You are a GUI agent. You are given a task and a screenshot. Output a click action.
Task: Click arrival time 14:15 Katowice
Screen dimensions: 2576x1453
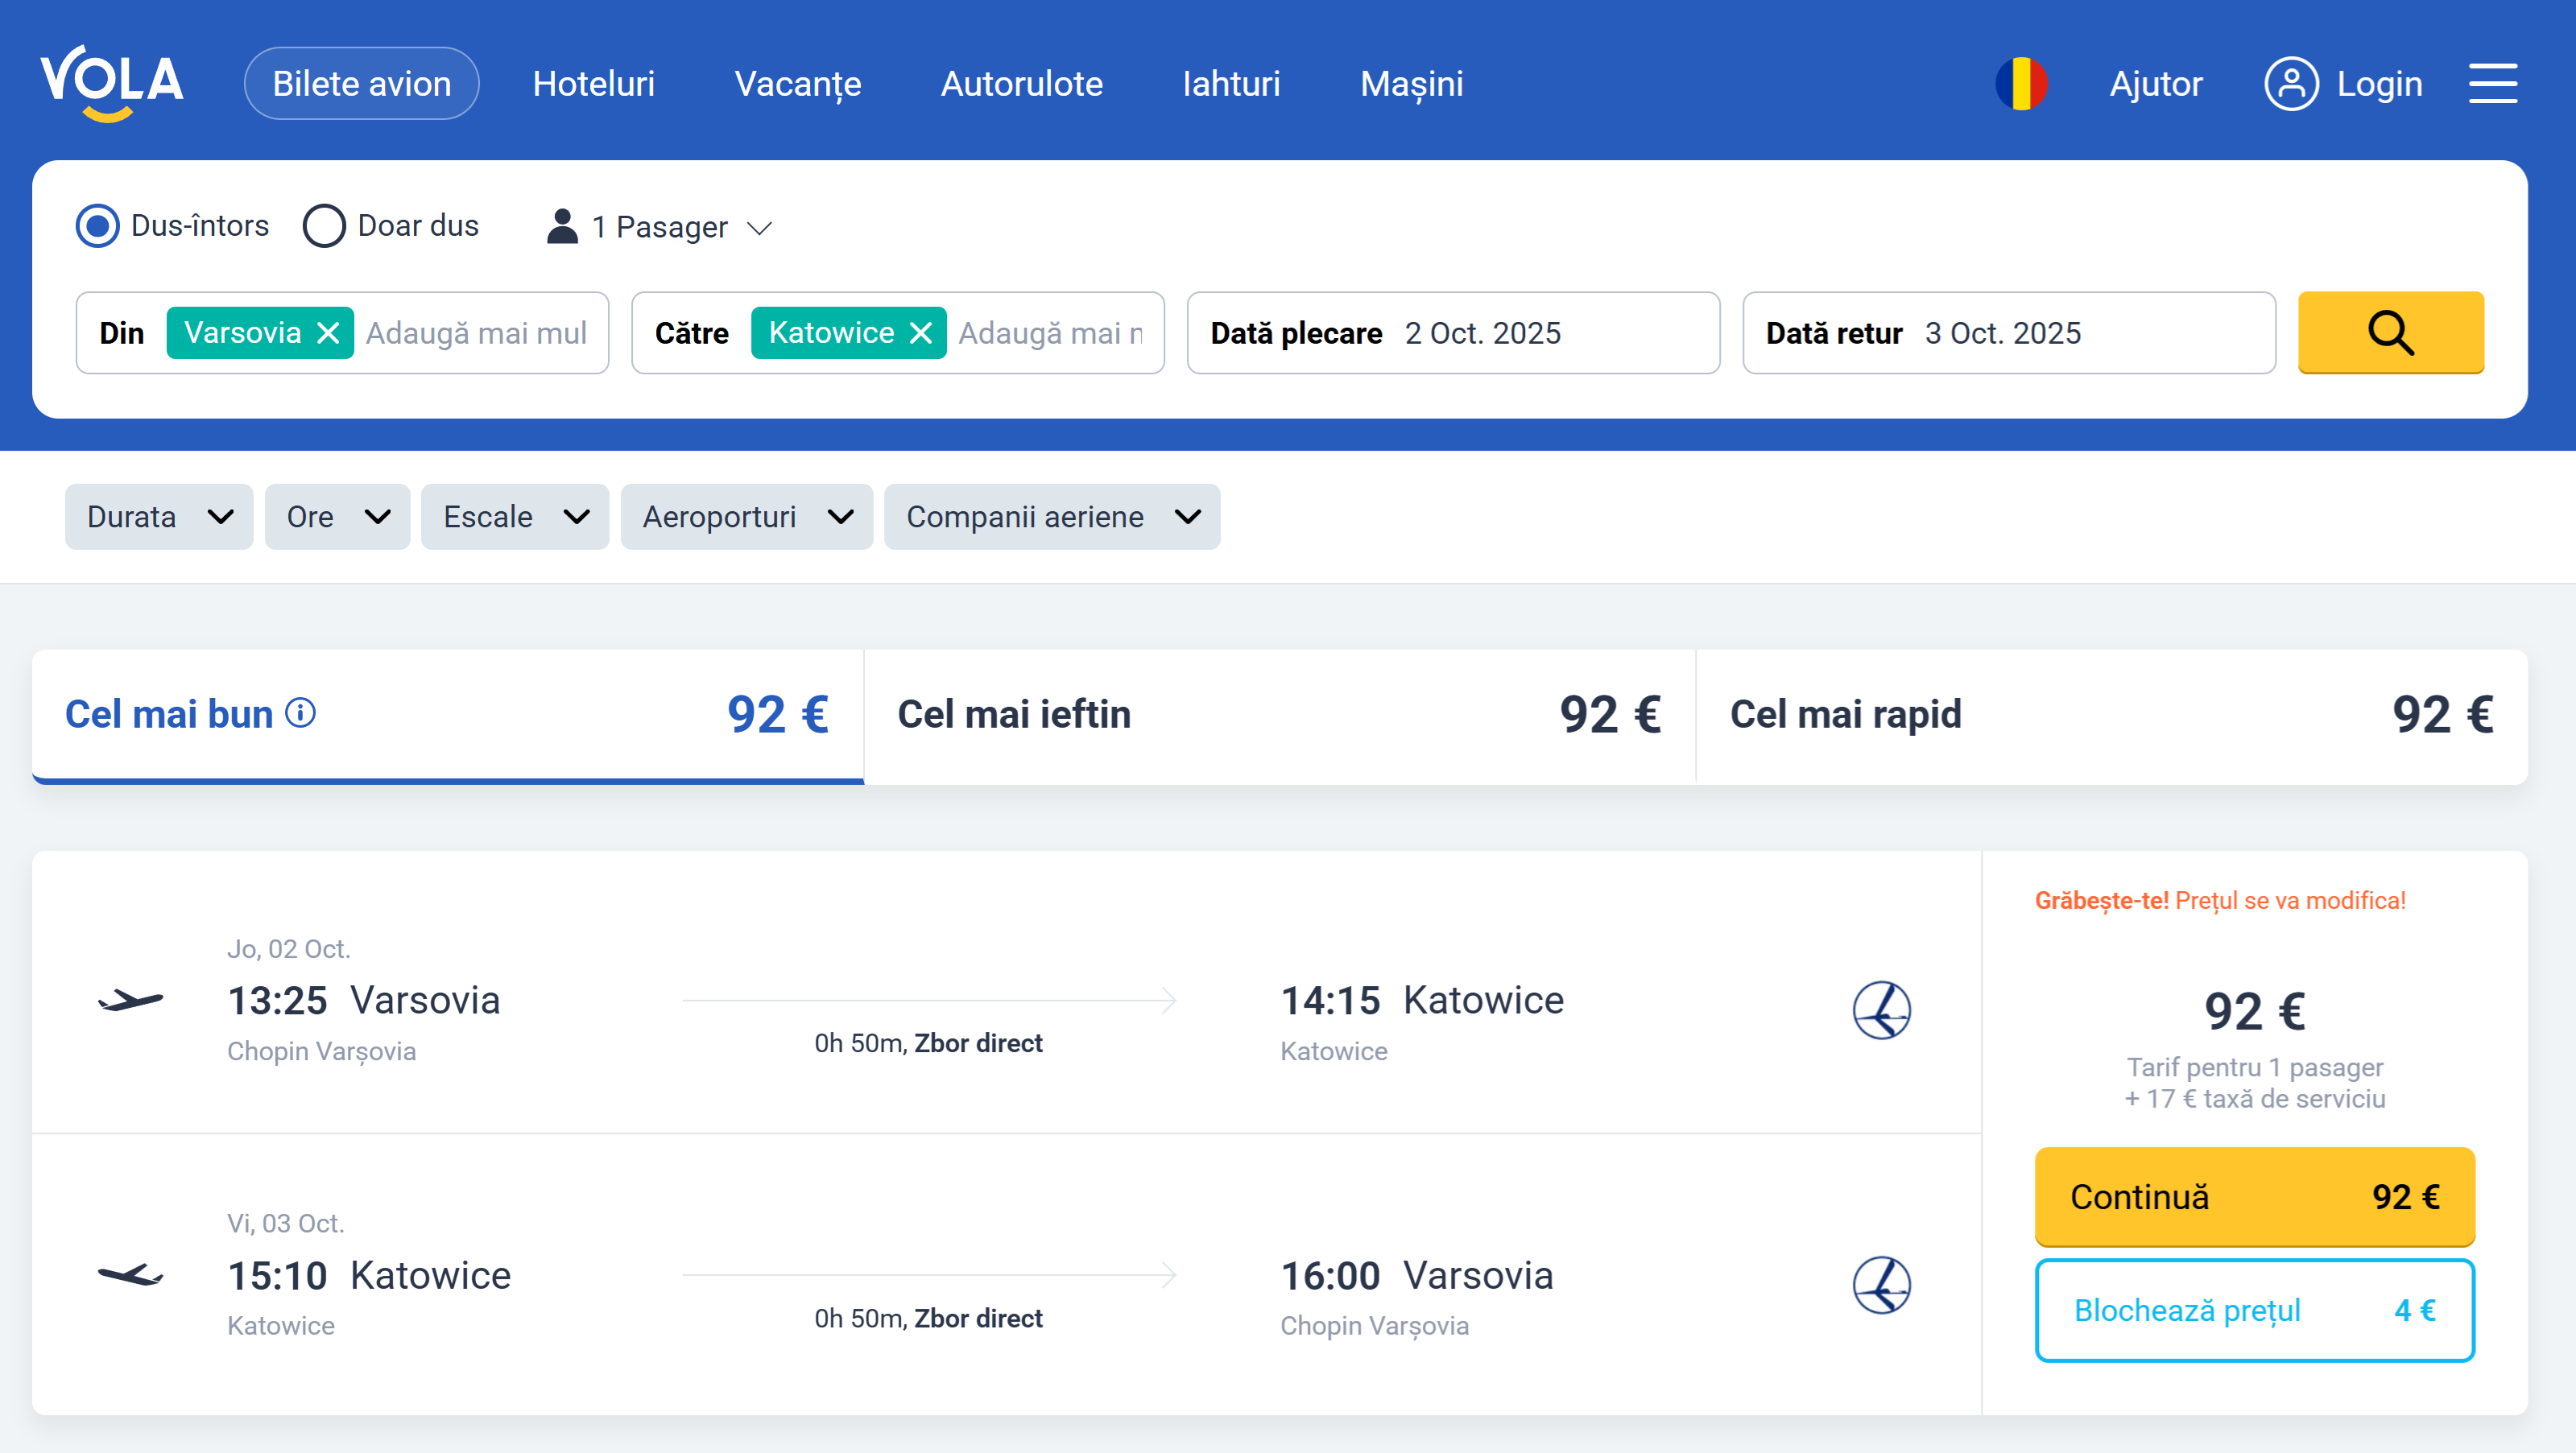1421,1000
